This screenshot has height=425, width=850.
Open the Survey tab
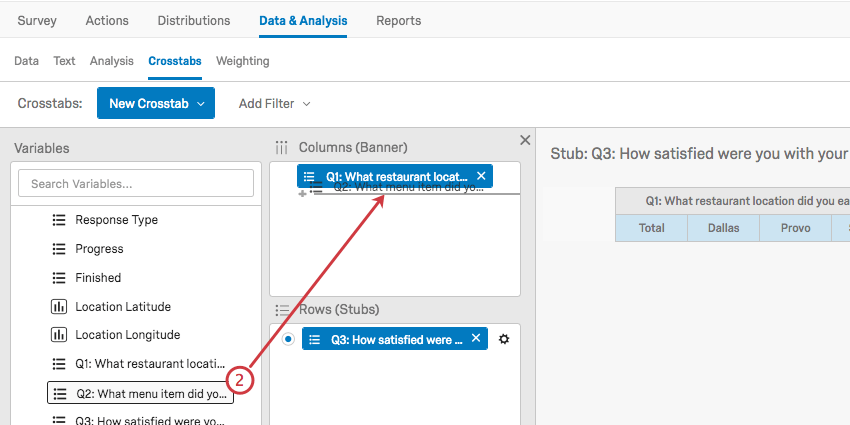tap(37, 21)
